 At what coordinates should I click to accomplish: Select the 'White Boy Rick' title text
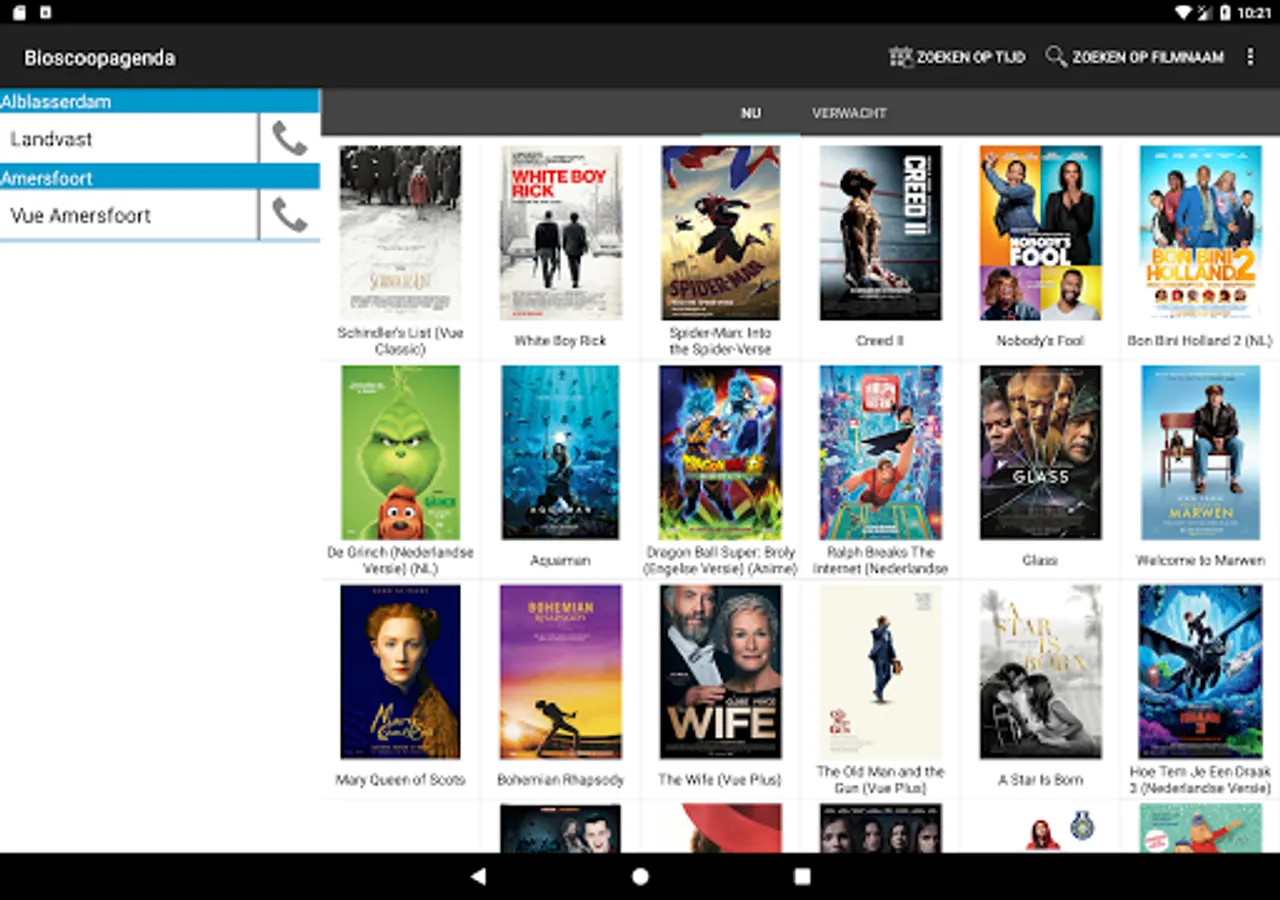click(x=560, y=341)
